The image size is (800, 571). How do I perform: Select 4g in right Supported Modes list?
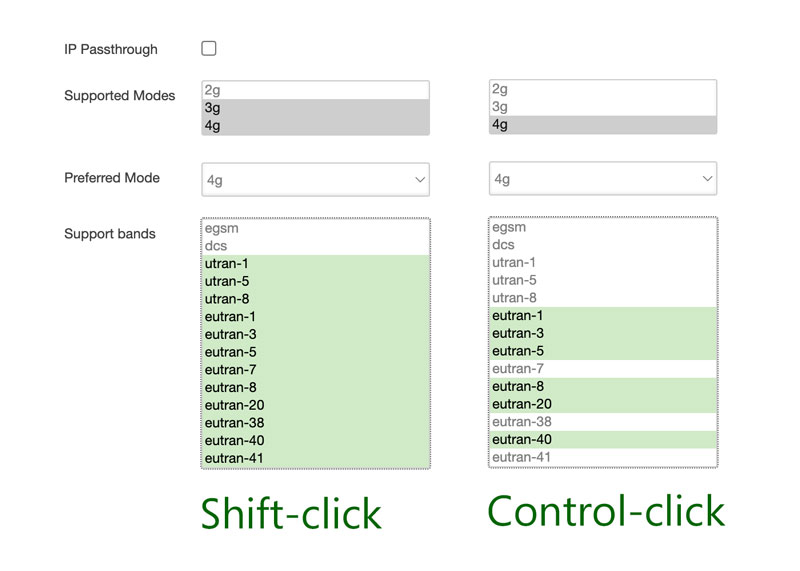[x=603, y=125]
